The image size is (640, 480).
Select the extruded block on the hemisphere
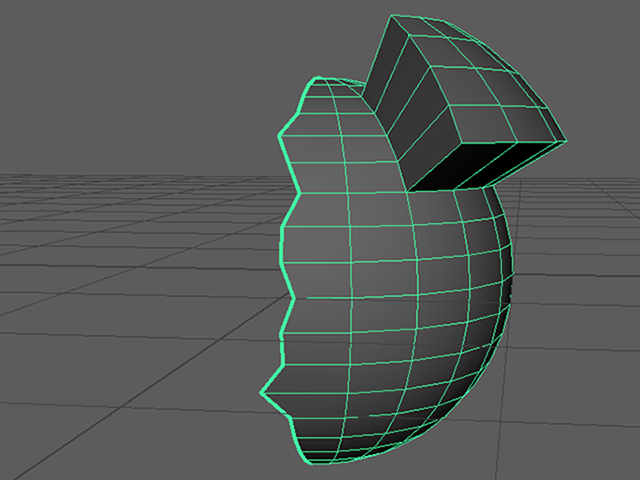465,103
